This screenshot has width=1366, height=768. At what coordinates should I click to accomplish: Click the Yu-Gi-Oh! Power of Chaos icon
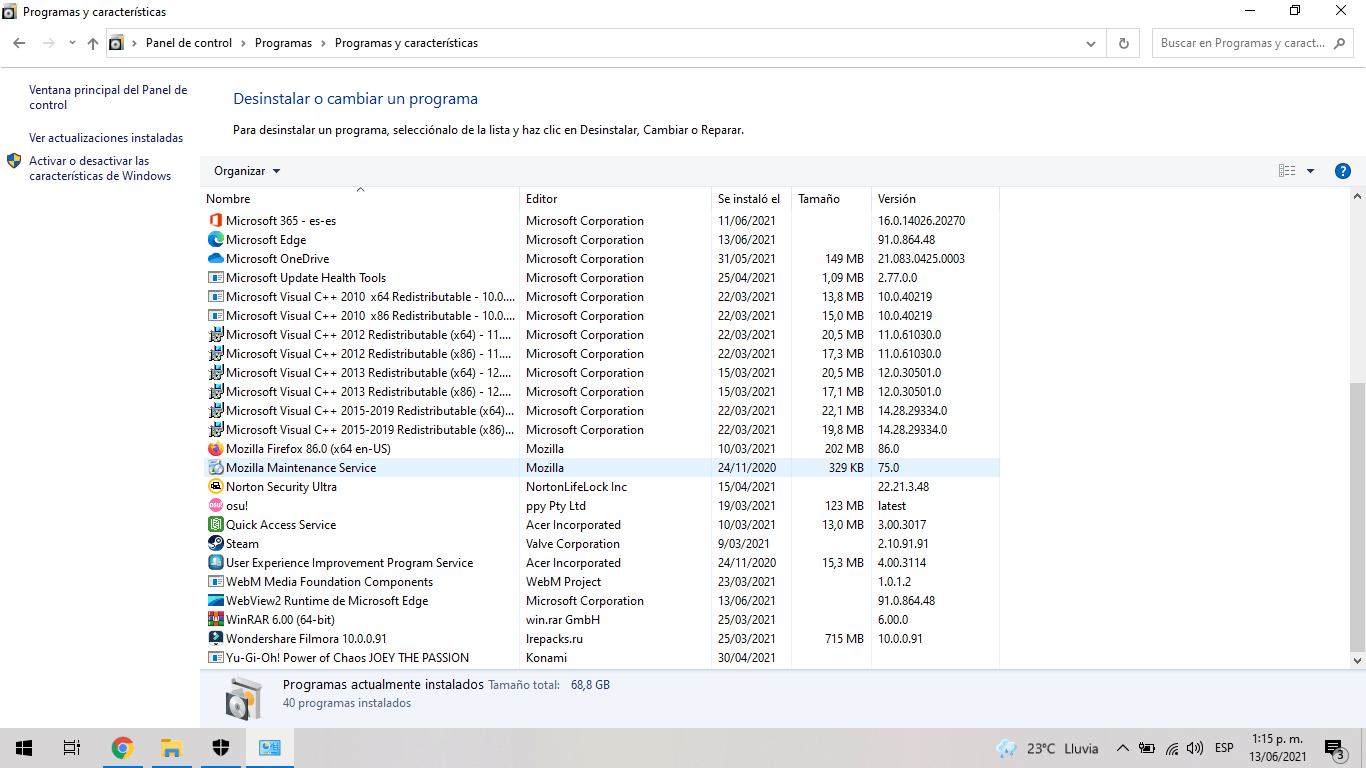[215, 658]
